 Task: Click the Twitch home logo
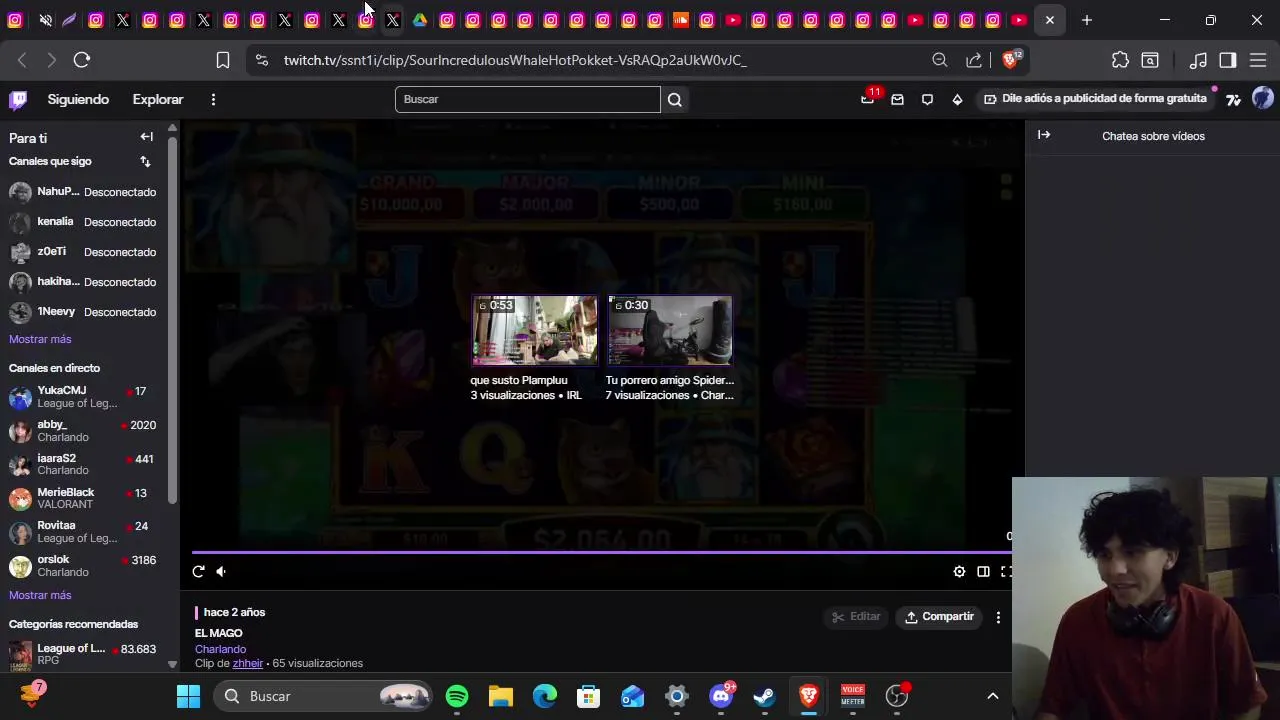click(x=18, y=99)
